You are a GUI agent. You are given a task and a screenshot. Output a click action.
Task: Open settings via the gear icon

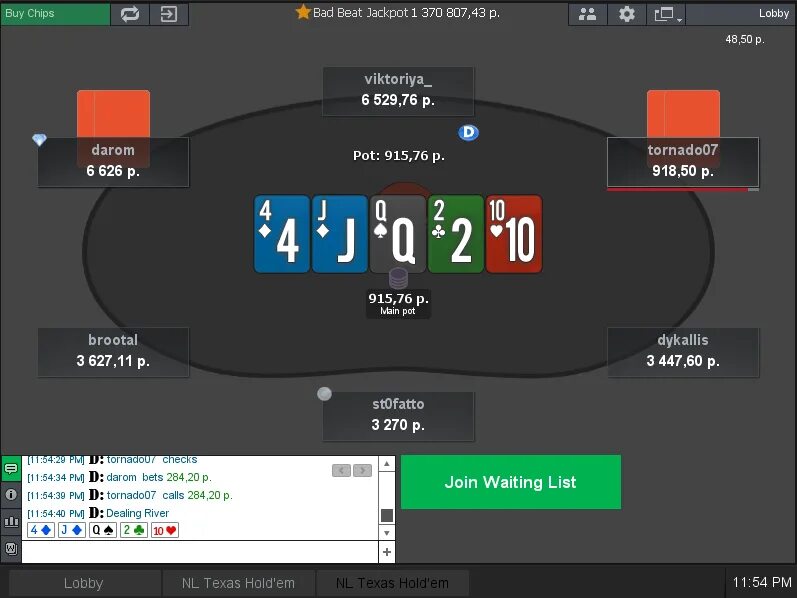click(x=627, y=14)
